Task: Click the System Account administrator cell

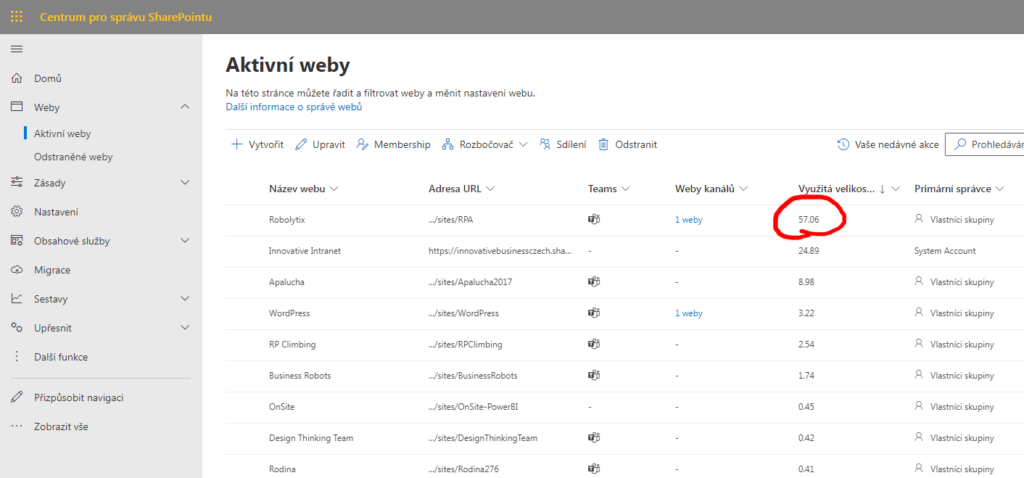Action: pyautogui.click(x=945, y=251)
